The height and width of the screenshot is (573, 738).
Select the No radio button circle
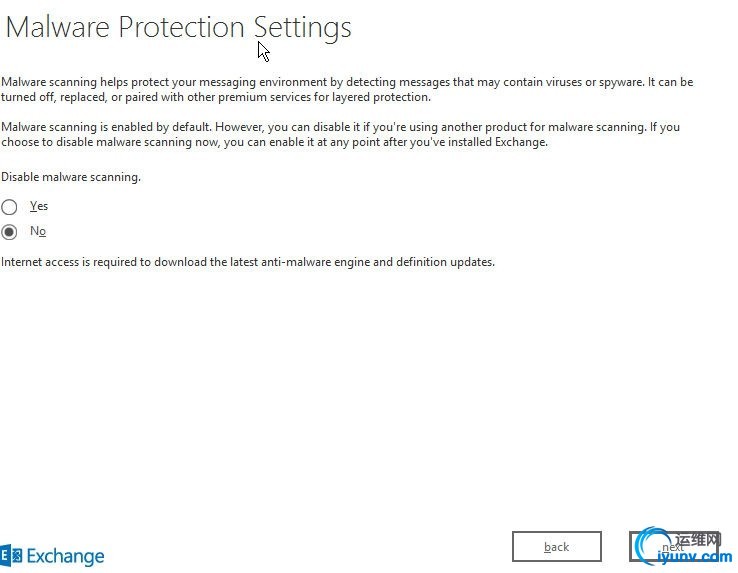coord(9,232)
